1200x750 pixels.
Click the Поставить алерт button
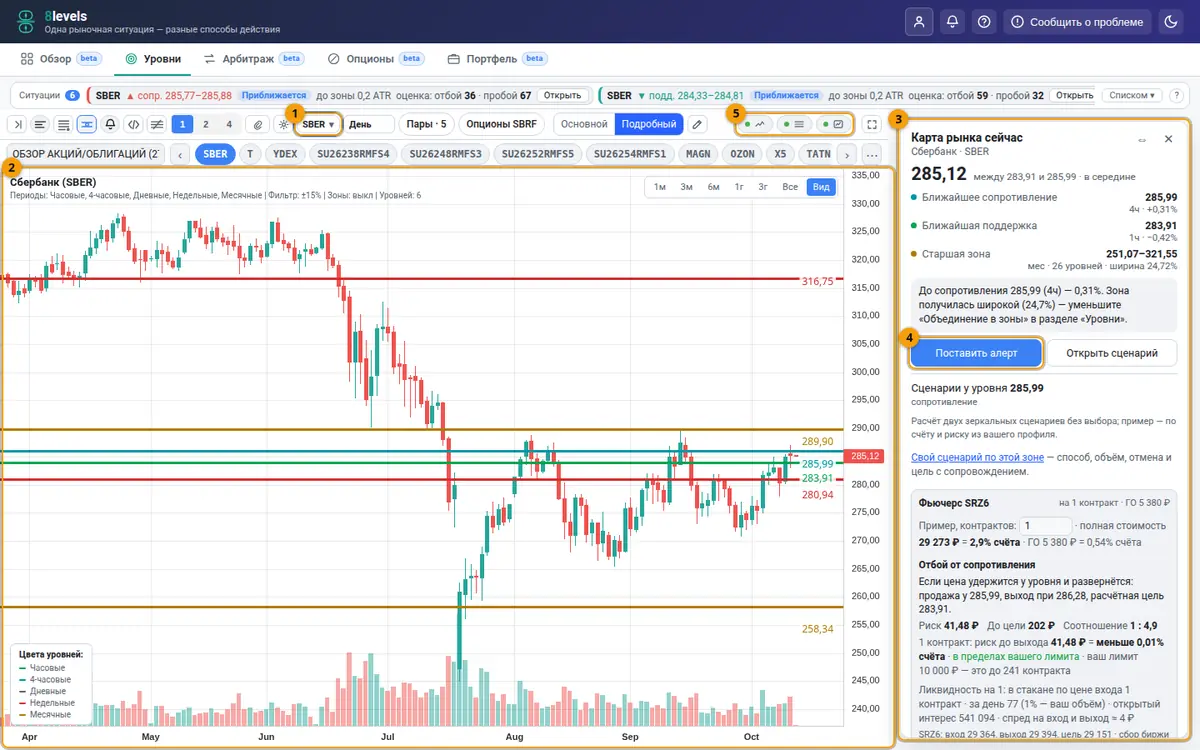point(976,353)
